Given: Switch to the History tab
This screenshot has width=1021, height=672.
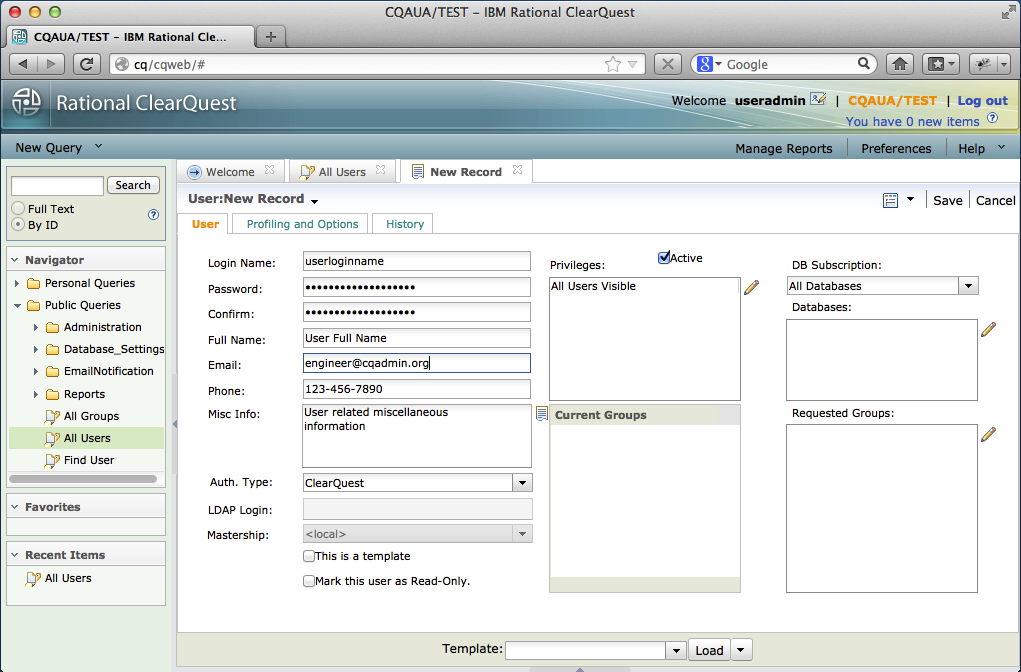Looking at the screenshot, I should click(x=404, y=224).
